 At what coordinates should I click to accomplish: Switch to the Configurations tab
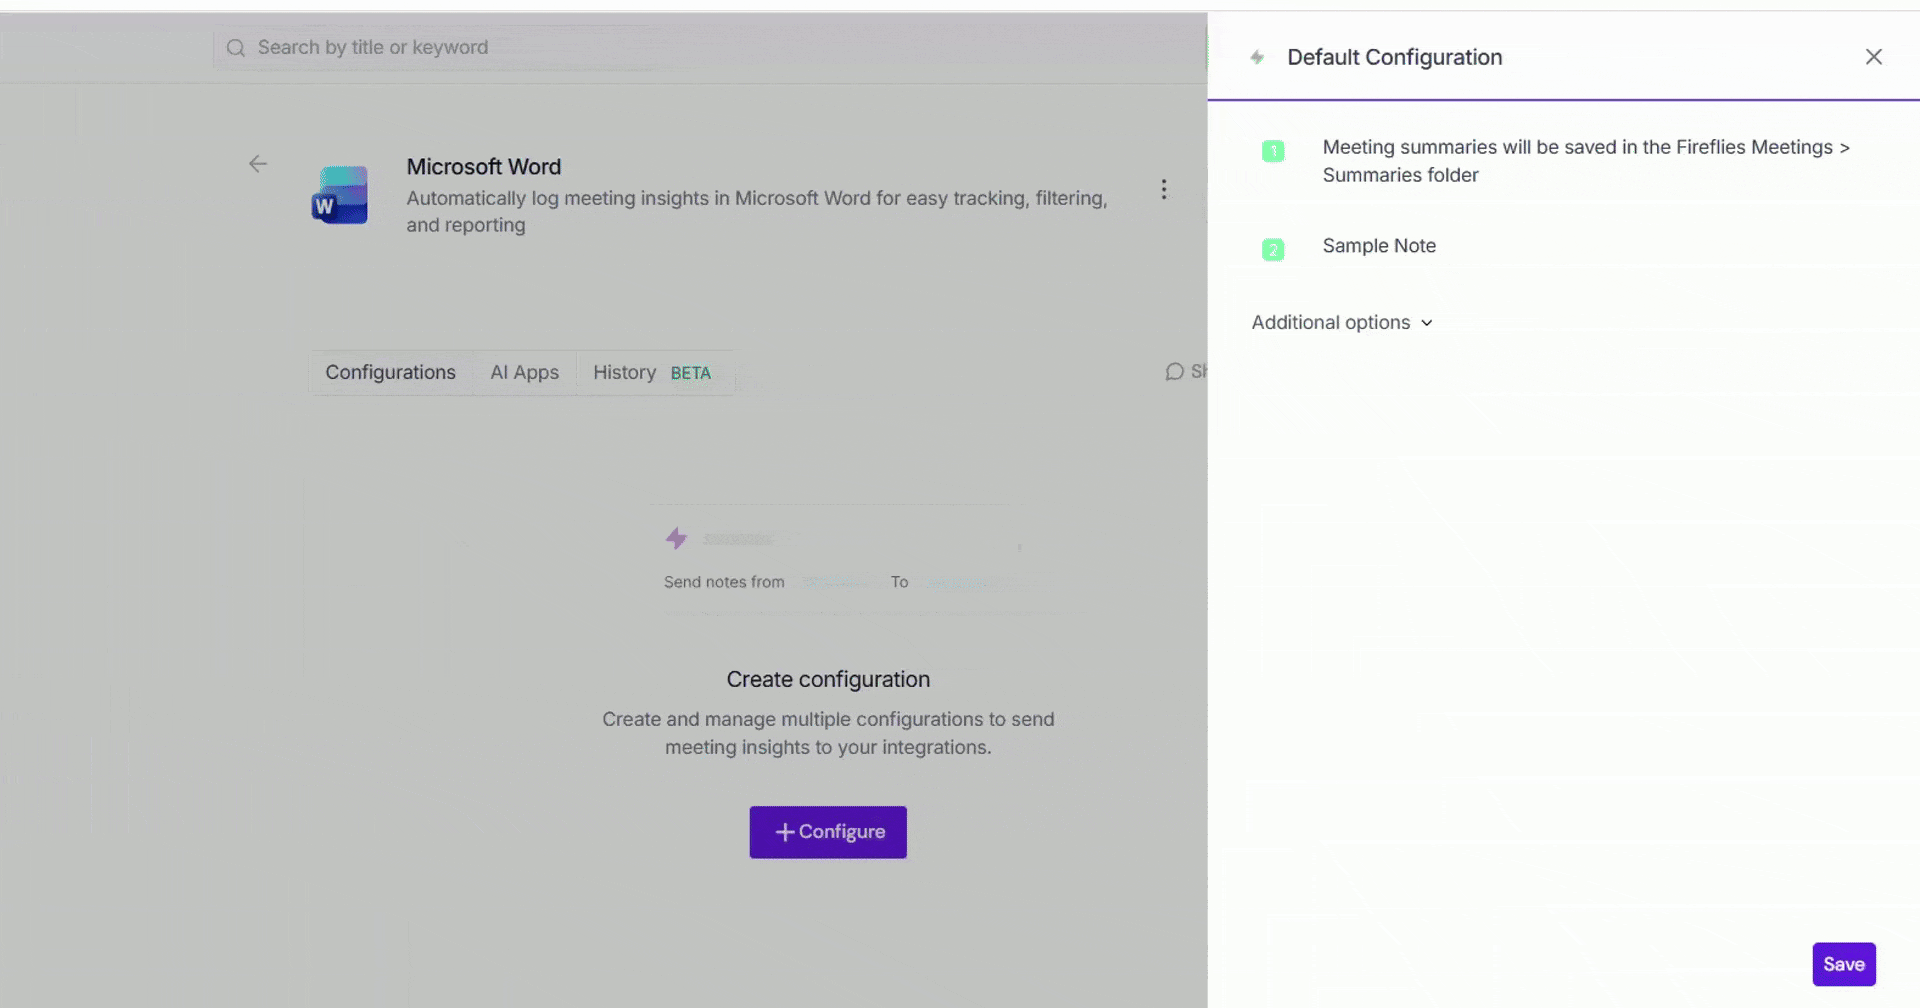(x=390, y=372)
